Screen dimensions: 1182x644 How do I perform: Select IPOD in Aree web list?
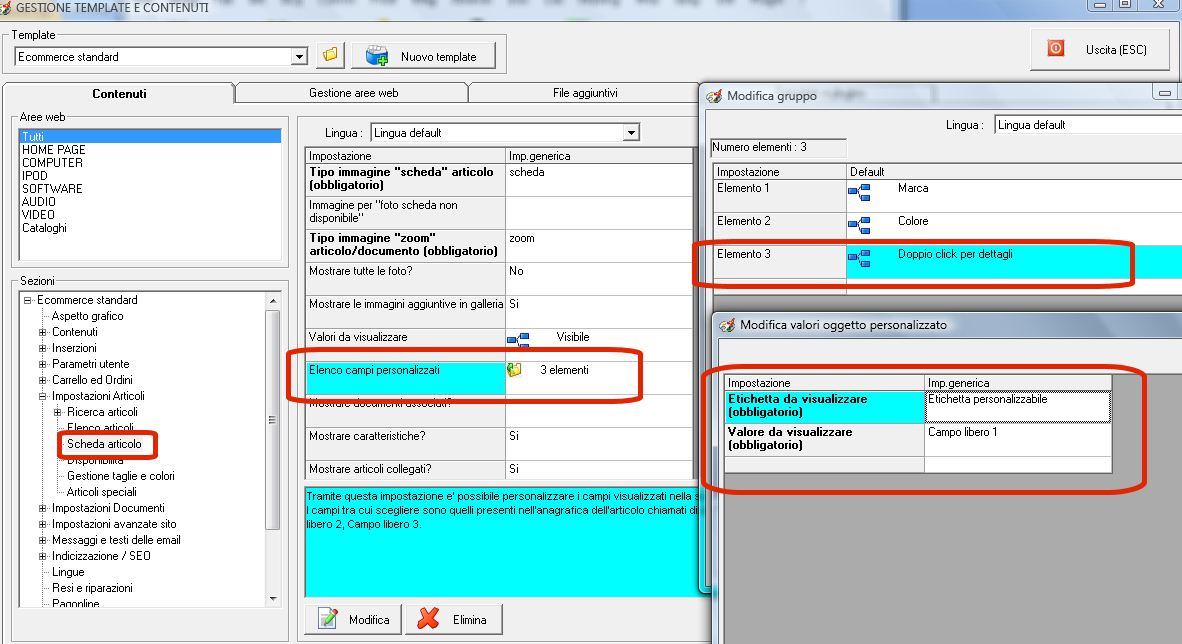point(35,176)
